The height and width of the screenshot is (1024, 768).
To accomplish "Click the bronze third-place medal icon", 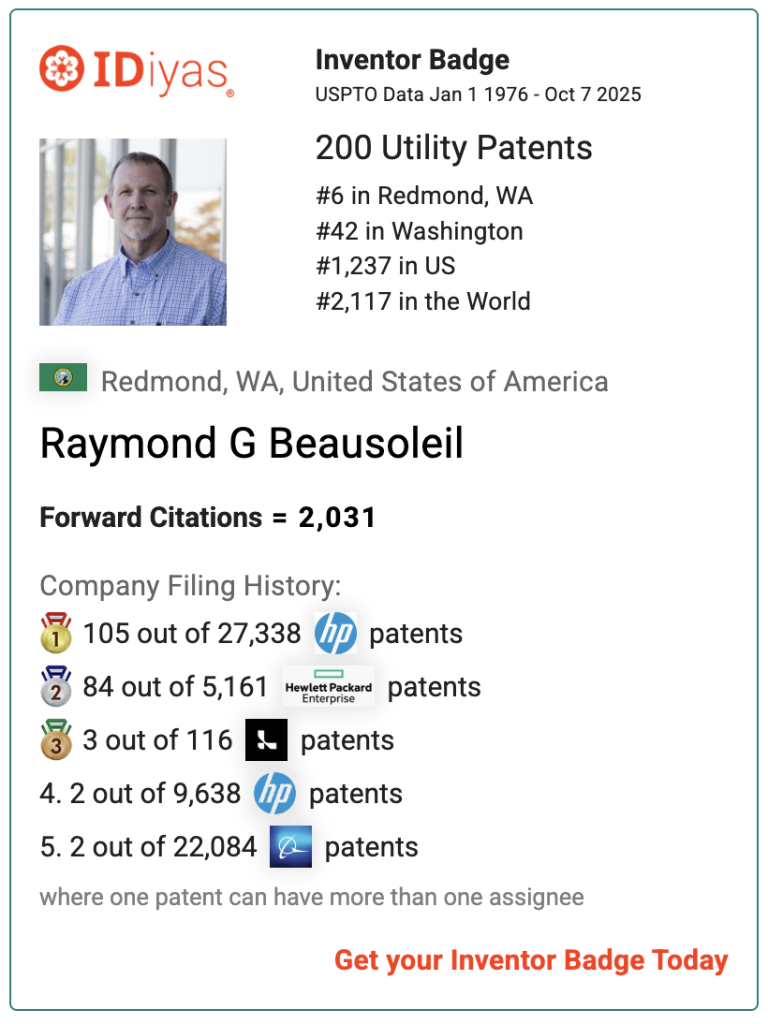I will pos(56,740).
